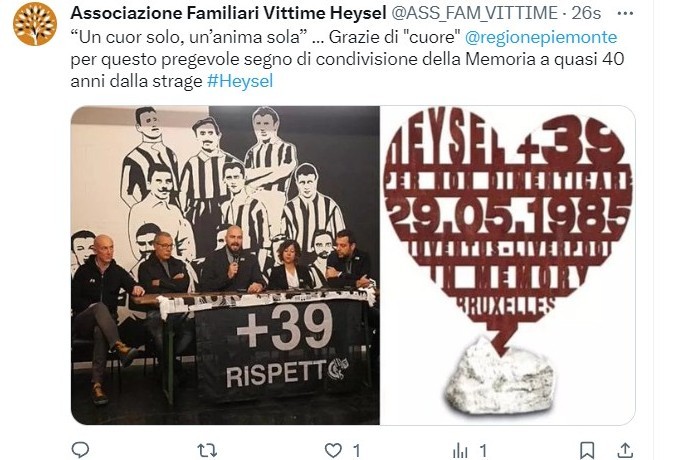
Task: Repost this tweet with the retweet icon
Action: tap(207, 450)
